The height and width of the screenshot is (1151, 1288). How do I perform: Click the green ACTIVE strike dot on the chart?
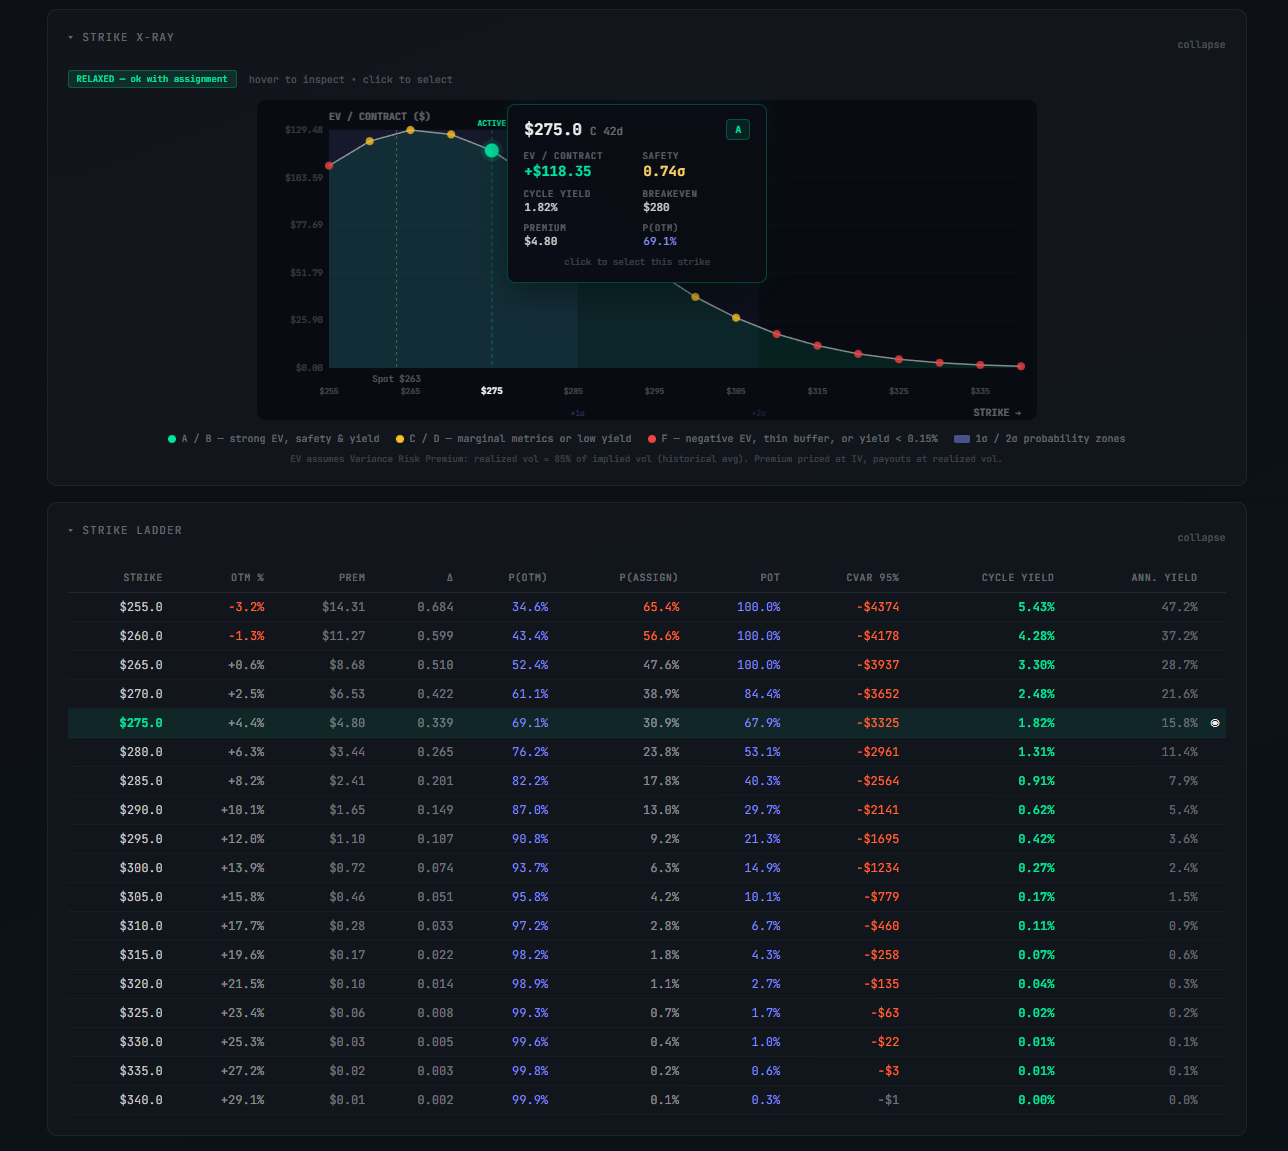pyautogui.click(x=491, y=148)
